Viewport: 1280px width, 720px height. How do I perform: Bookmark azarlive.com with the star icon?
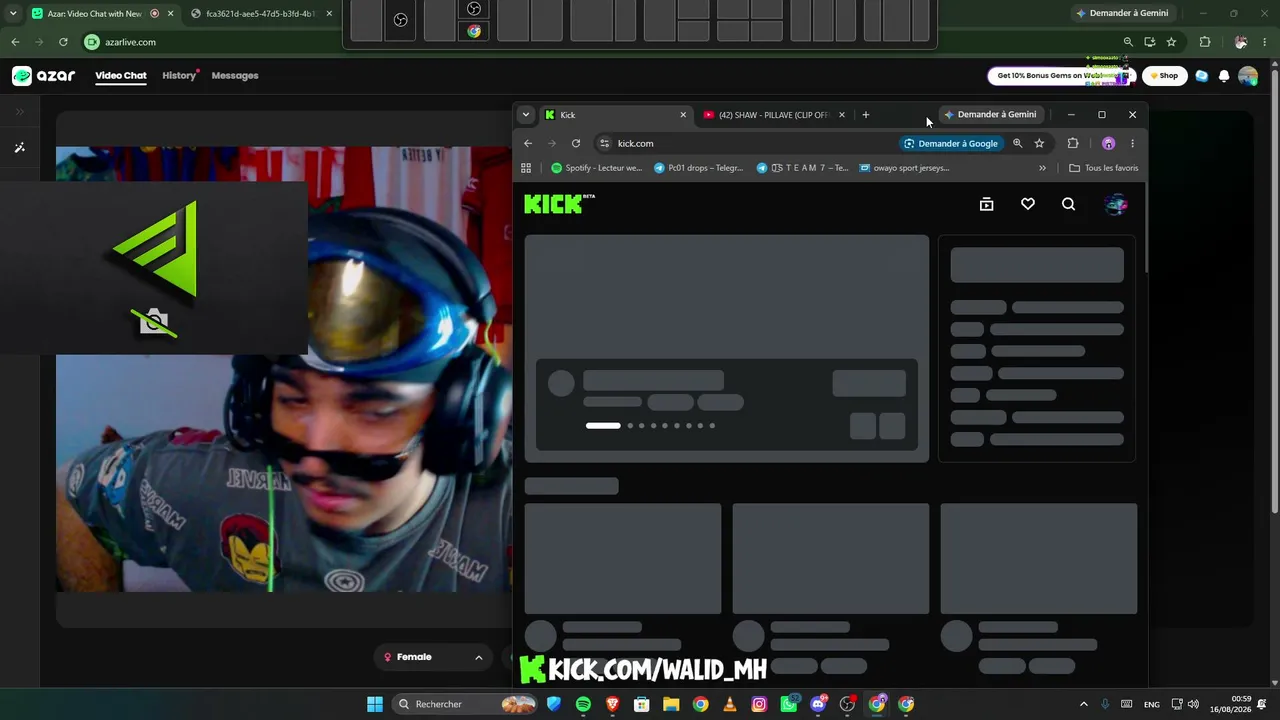point(1171,42)
